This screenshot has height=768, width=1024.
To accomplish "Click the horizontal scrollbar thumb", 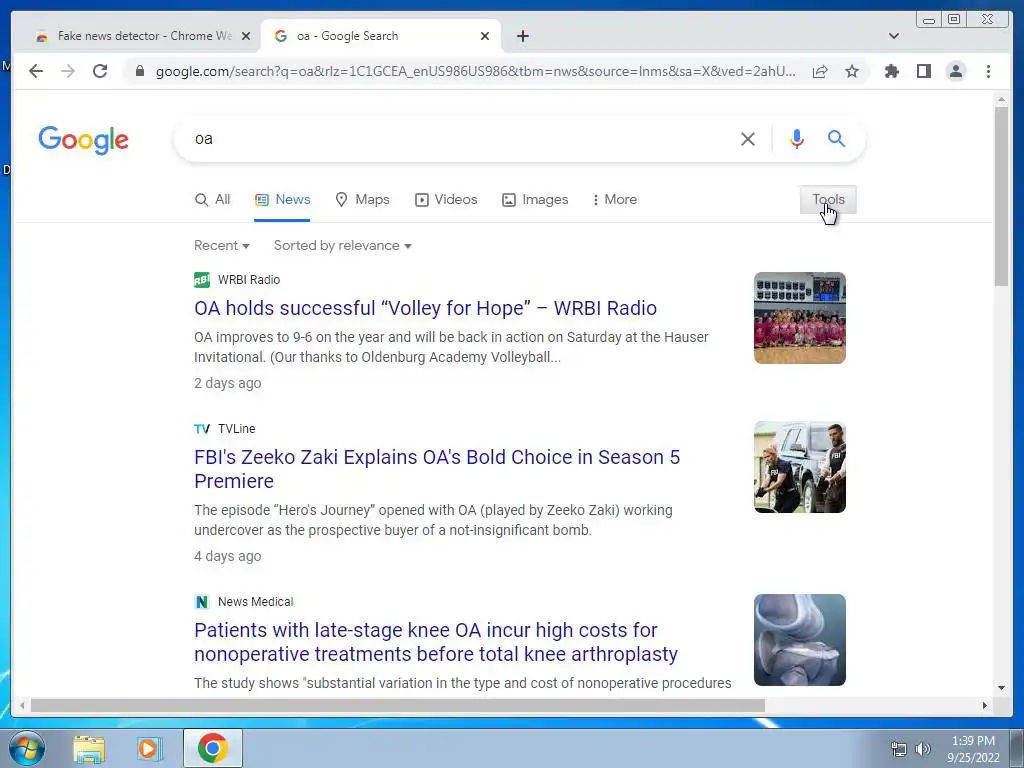I will coord(397,705).
